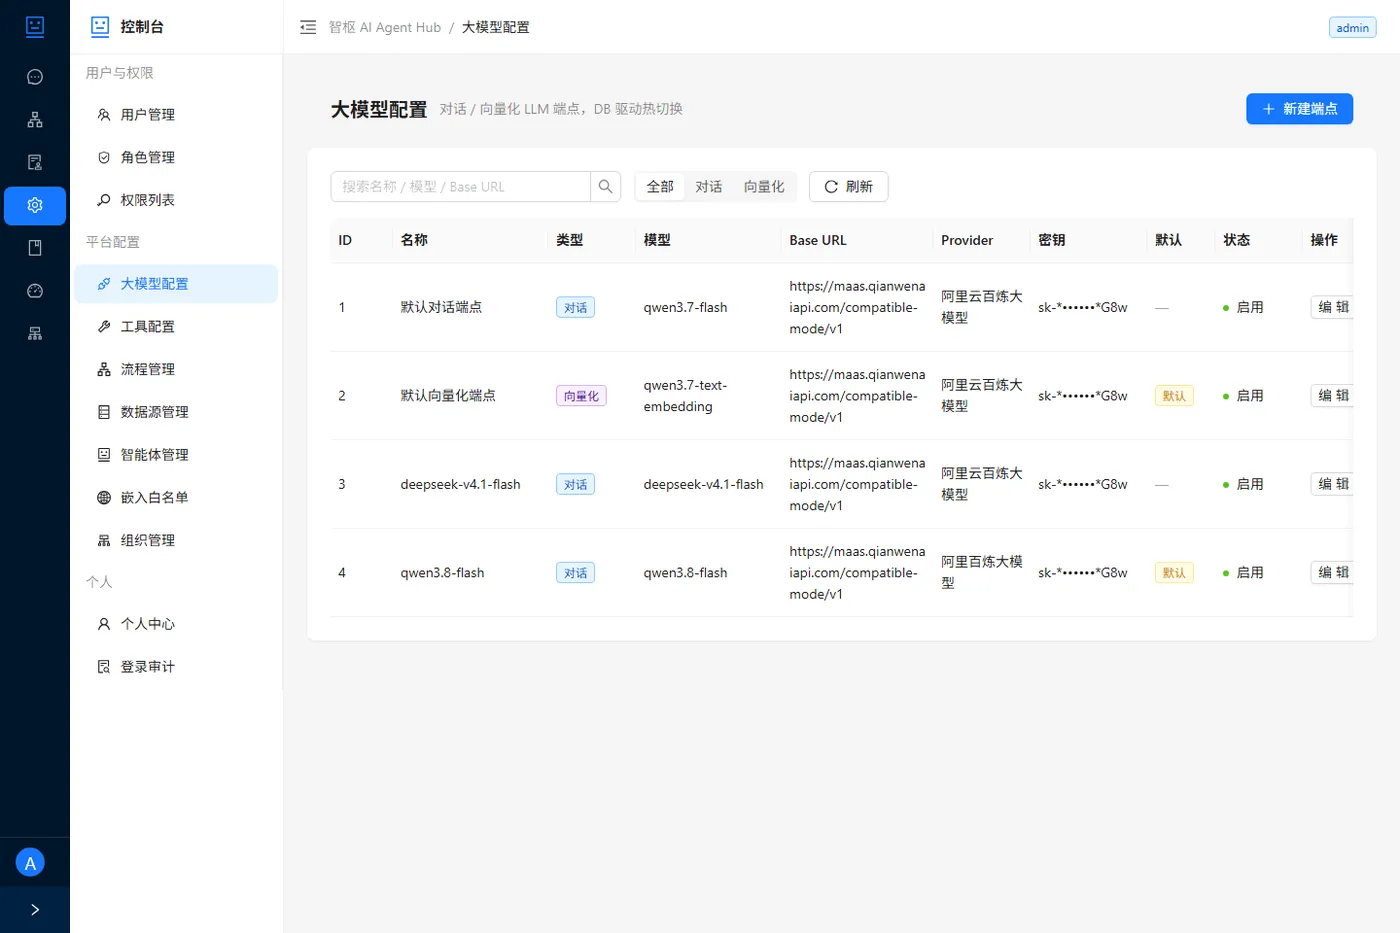This screenshot has width=1400, height=933.
Task: Click 编辑 for deepseek-v4.1-flash row
Action: (x=1332, y=484)
